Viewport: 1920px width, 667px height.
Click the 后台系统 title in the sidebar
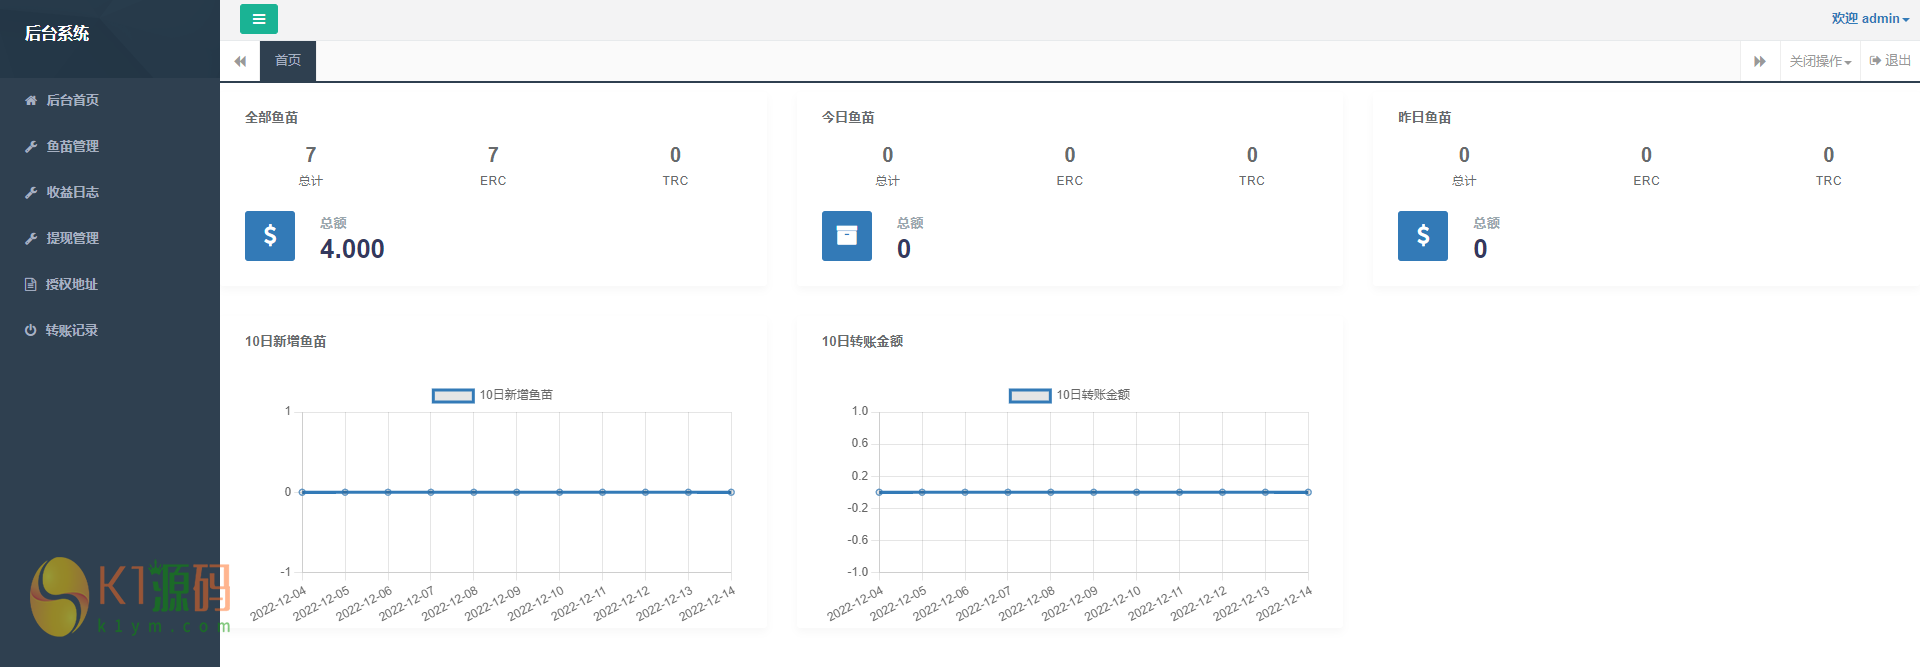(57, 34)
